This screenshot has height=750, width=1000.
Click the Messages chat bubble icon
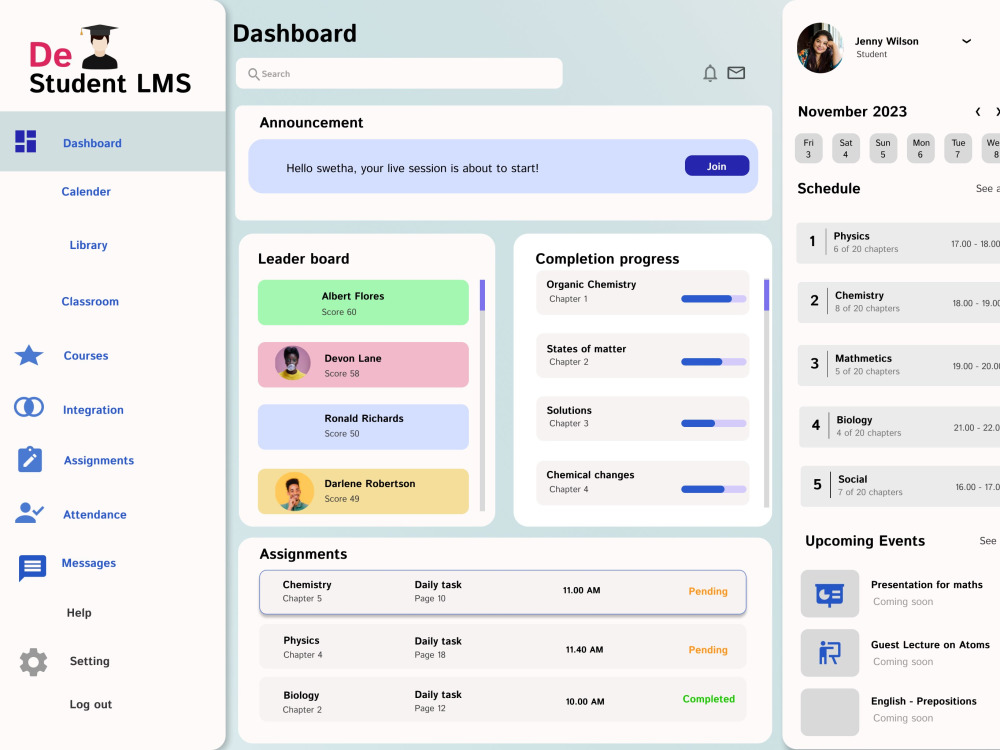pos(32,567)
